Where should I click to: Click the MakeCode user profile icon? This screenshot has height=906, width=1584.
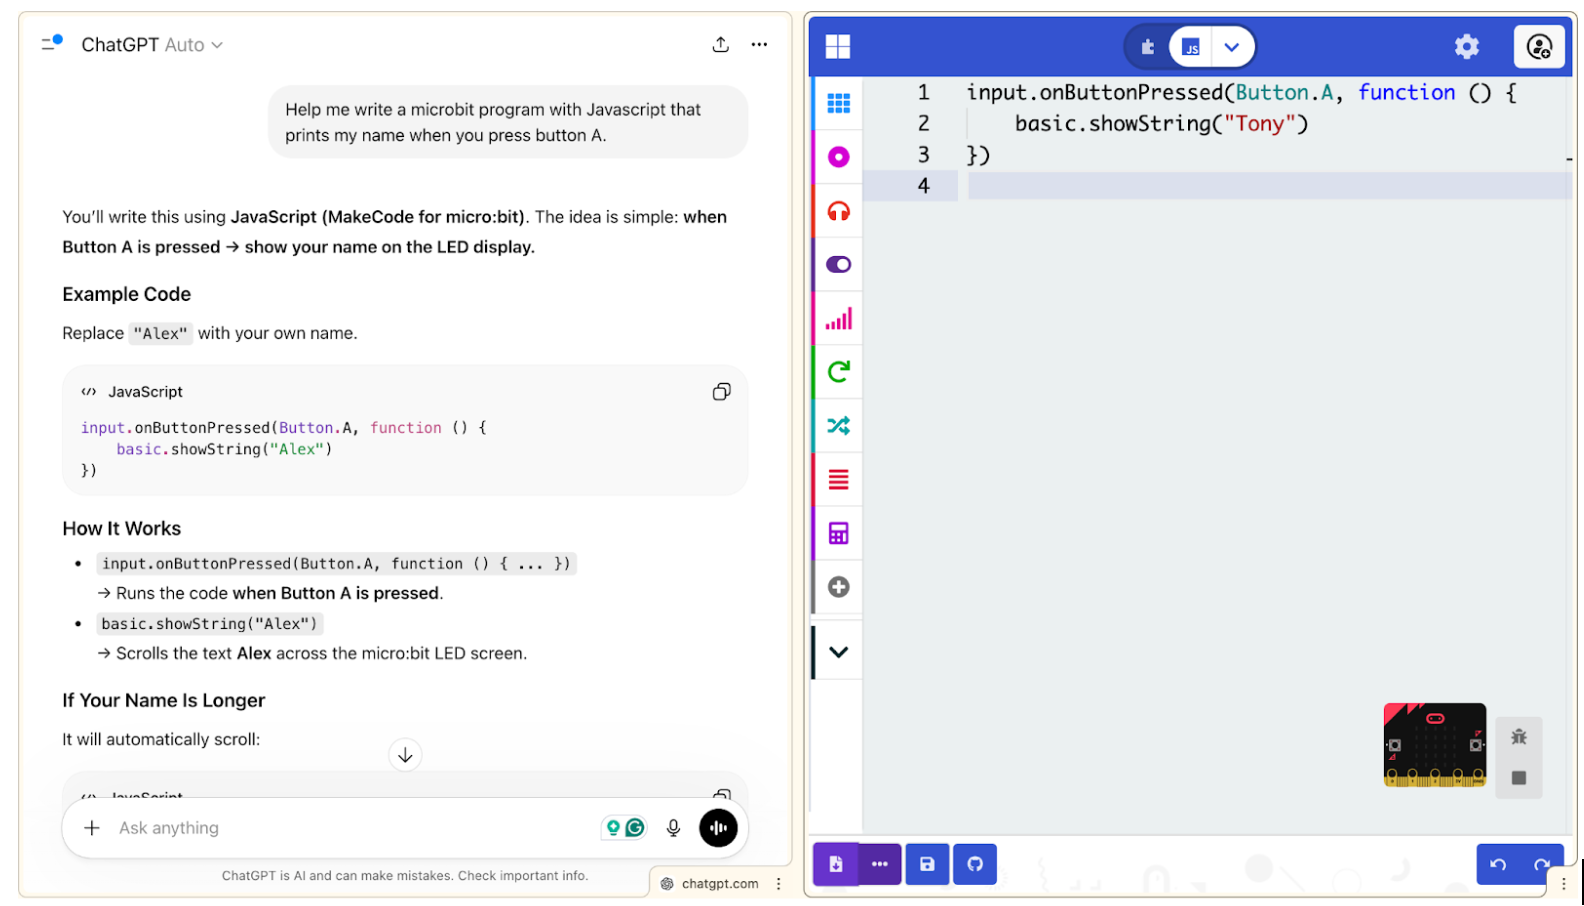[1539, 46]
